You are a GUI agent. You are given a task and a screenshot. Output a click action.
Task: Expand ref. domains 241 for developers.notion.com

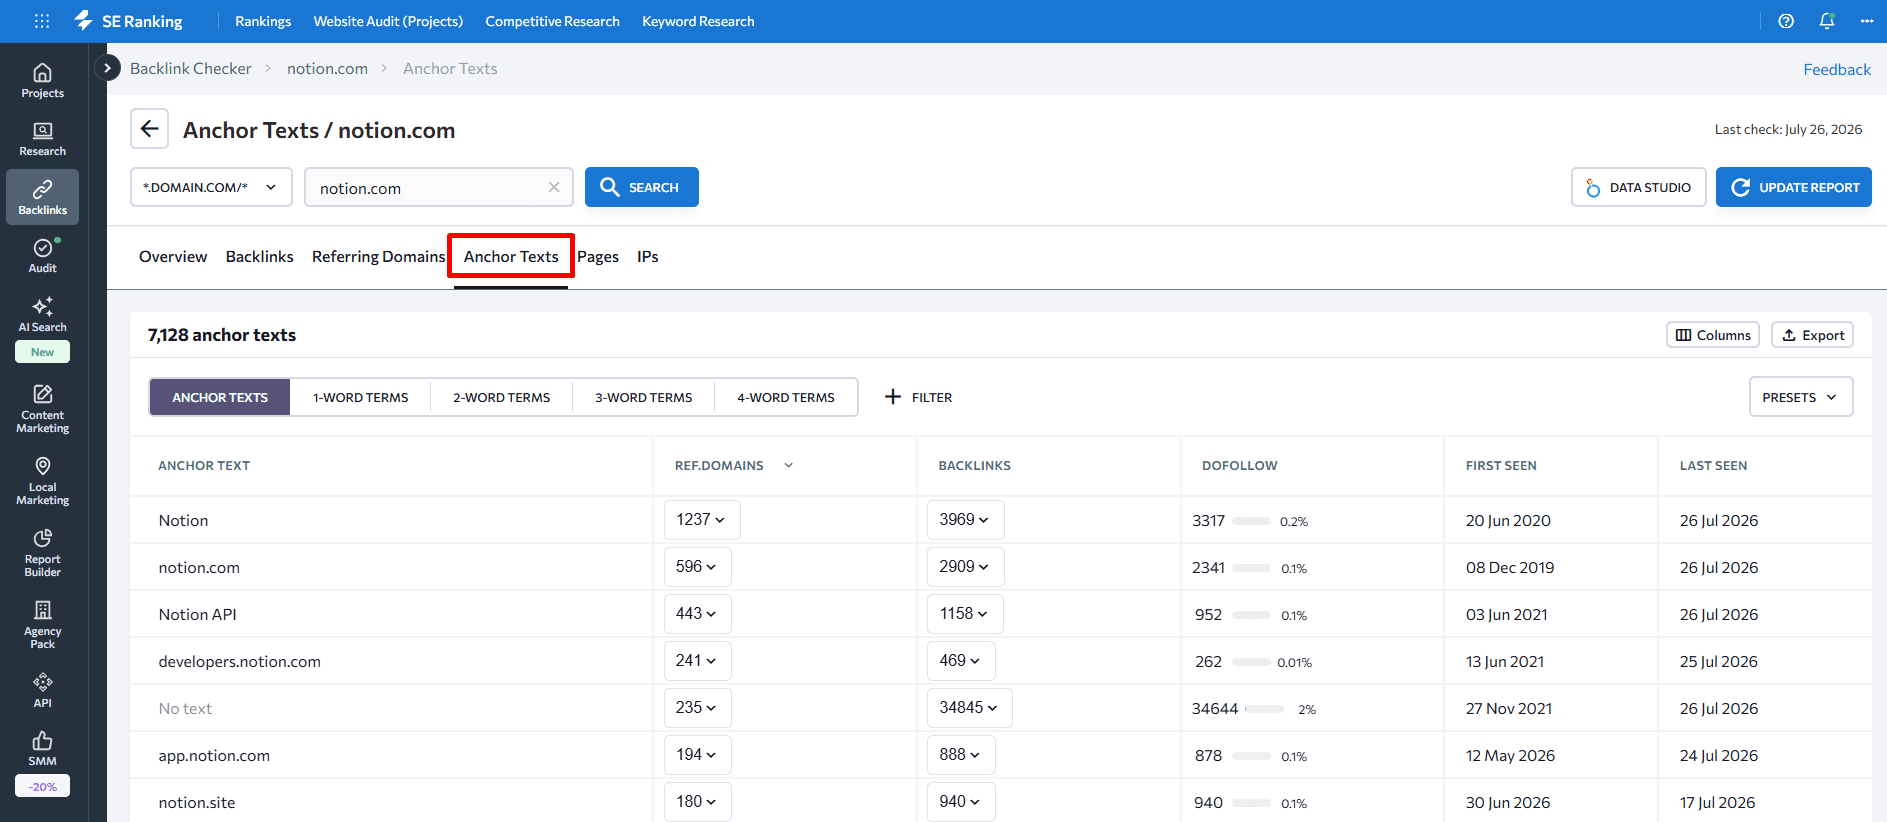click(x=697, y=661)
